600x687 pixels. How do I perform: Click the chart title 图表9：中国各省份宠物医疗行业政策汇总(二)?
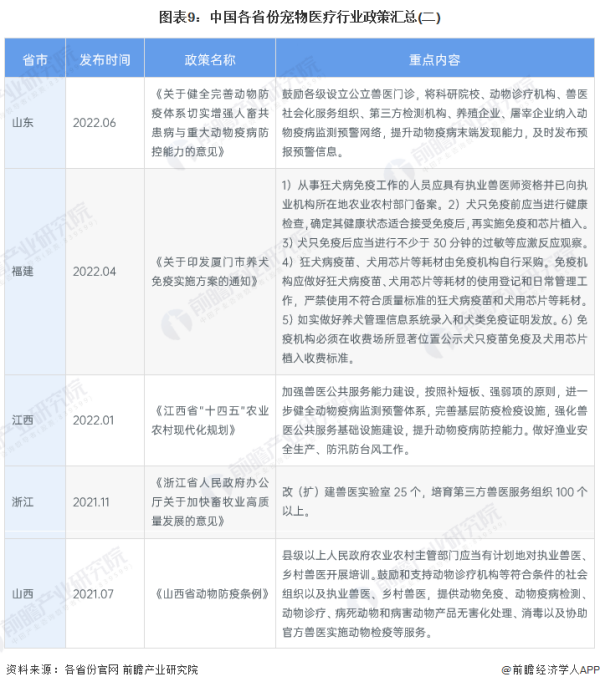[299, 17]
